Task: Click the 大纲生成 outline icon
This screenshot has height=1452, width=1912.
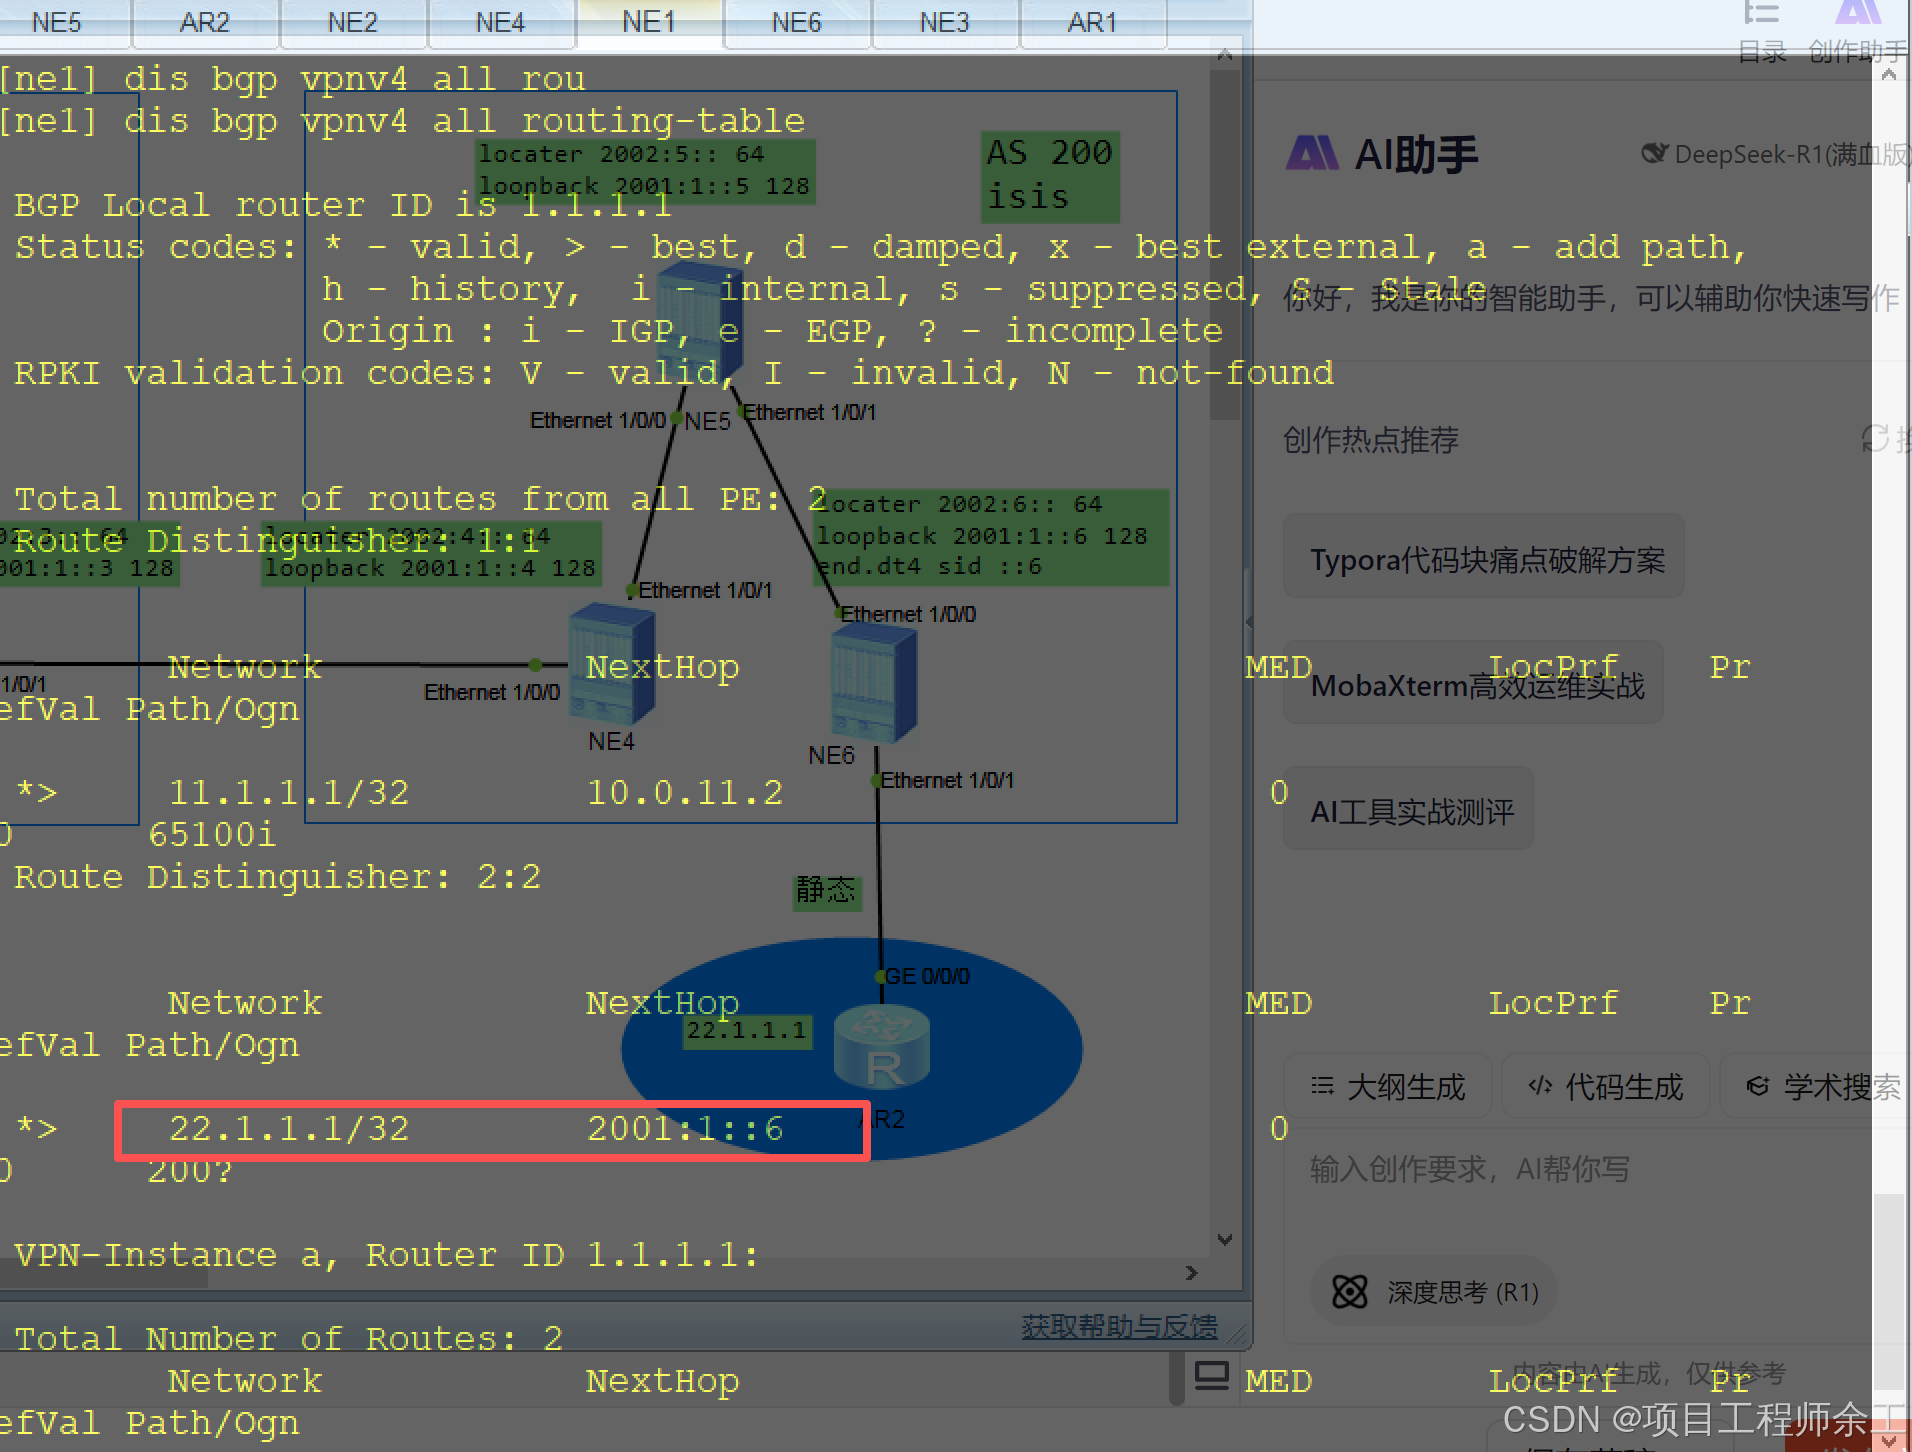Action: (x=1322, y=1086)
